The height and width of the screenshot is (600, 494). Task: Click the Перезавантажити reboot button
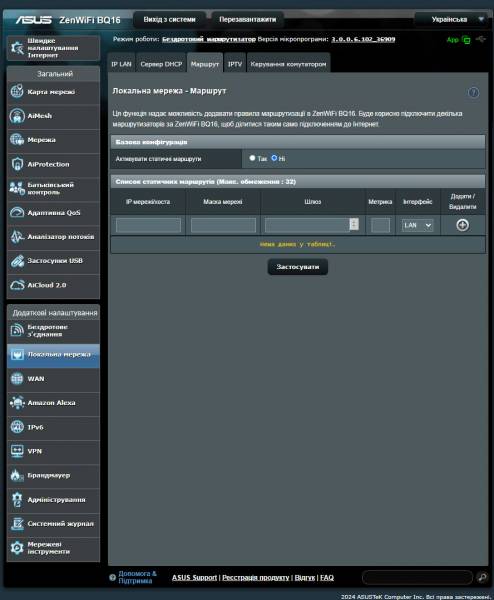248,20
